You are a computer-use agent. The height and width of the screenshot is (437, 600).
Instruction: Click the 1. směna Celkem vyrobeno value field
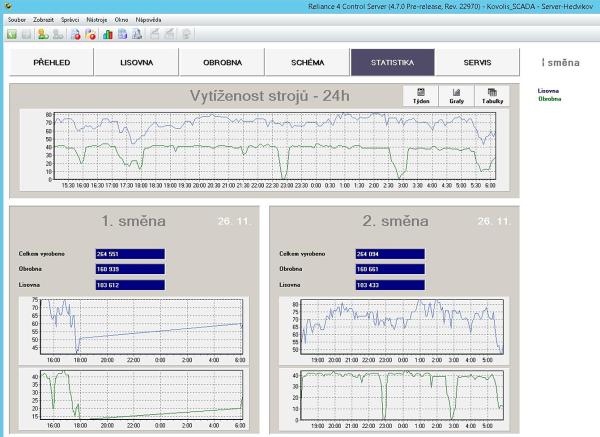pyautogui.click(x=129, y=254)
